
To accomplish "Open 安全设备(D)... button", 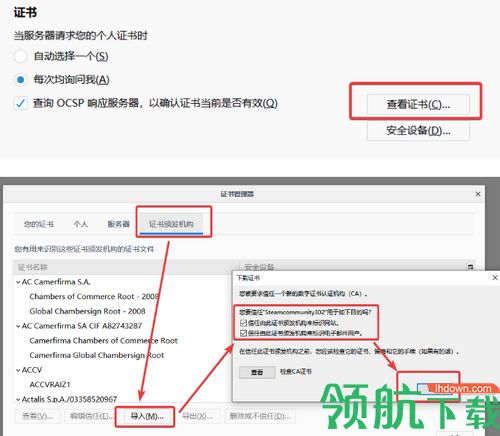I will (x=418, y=130).
